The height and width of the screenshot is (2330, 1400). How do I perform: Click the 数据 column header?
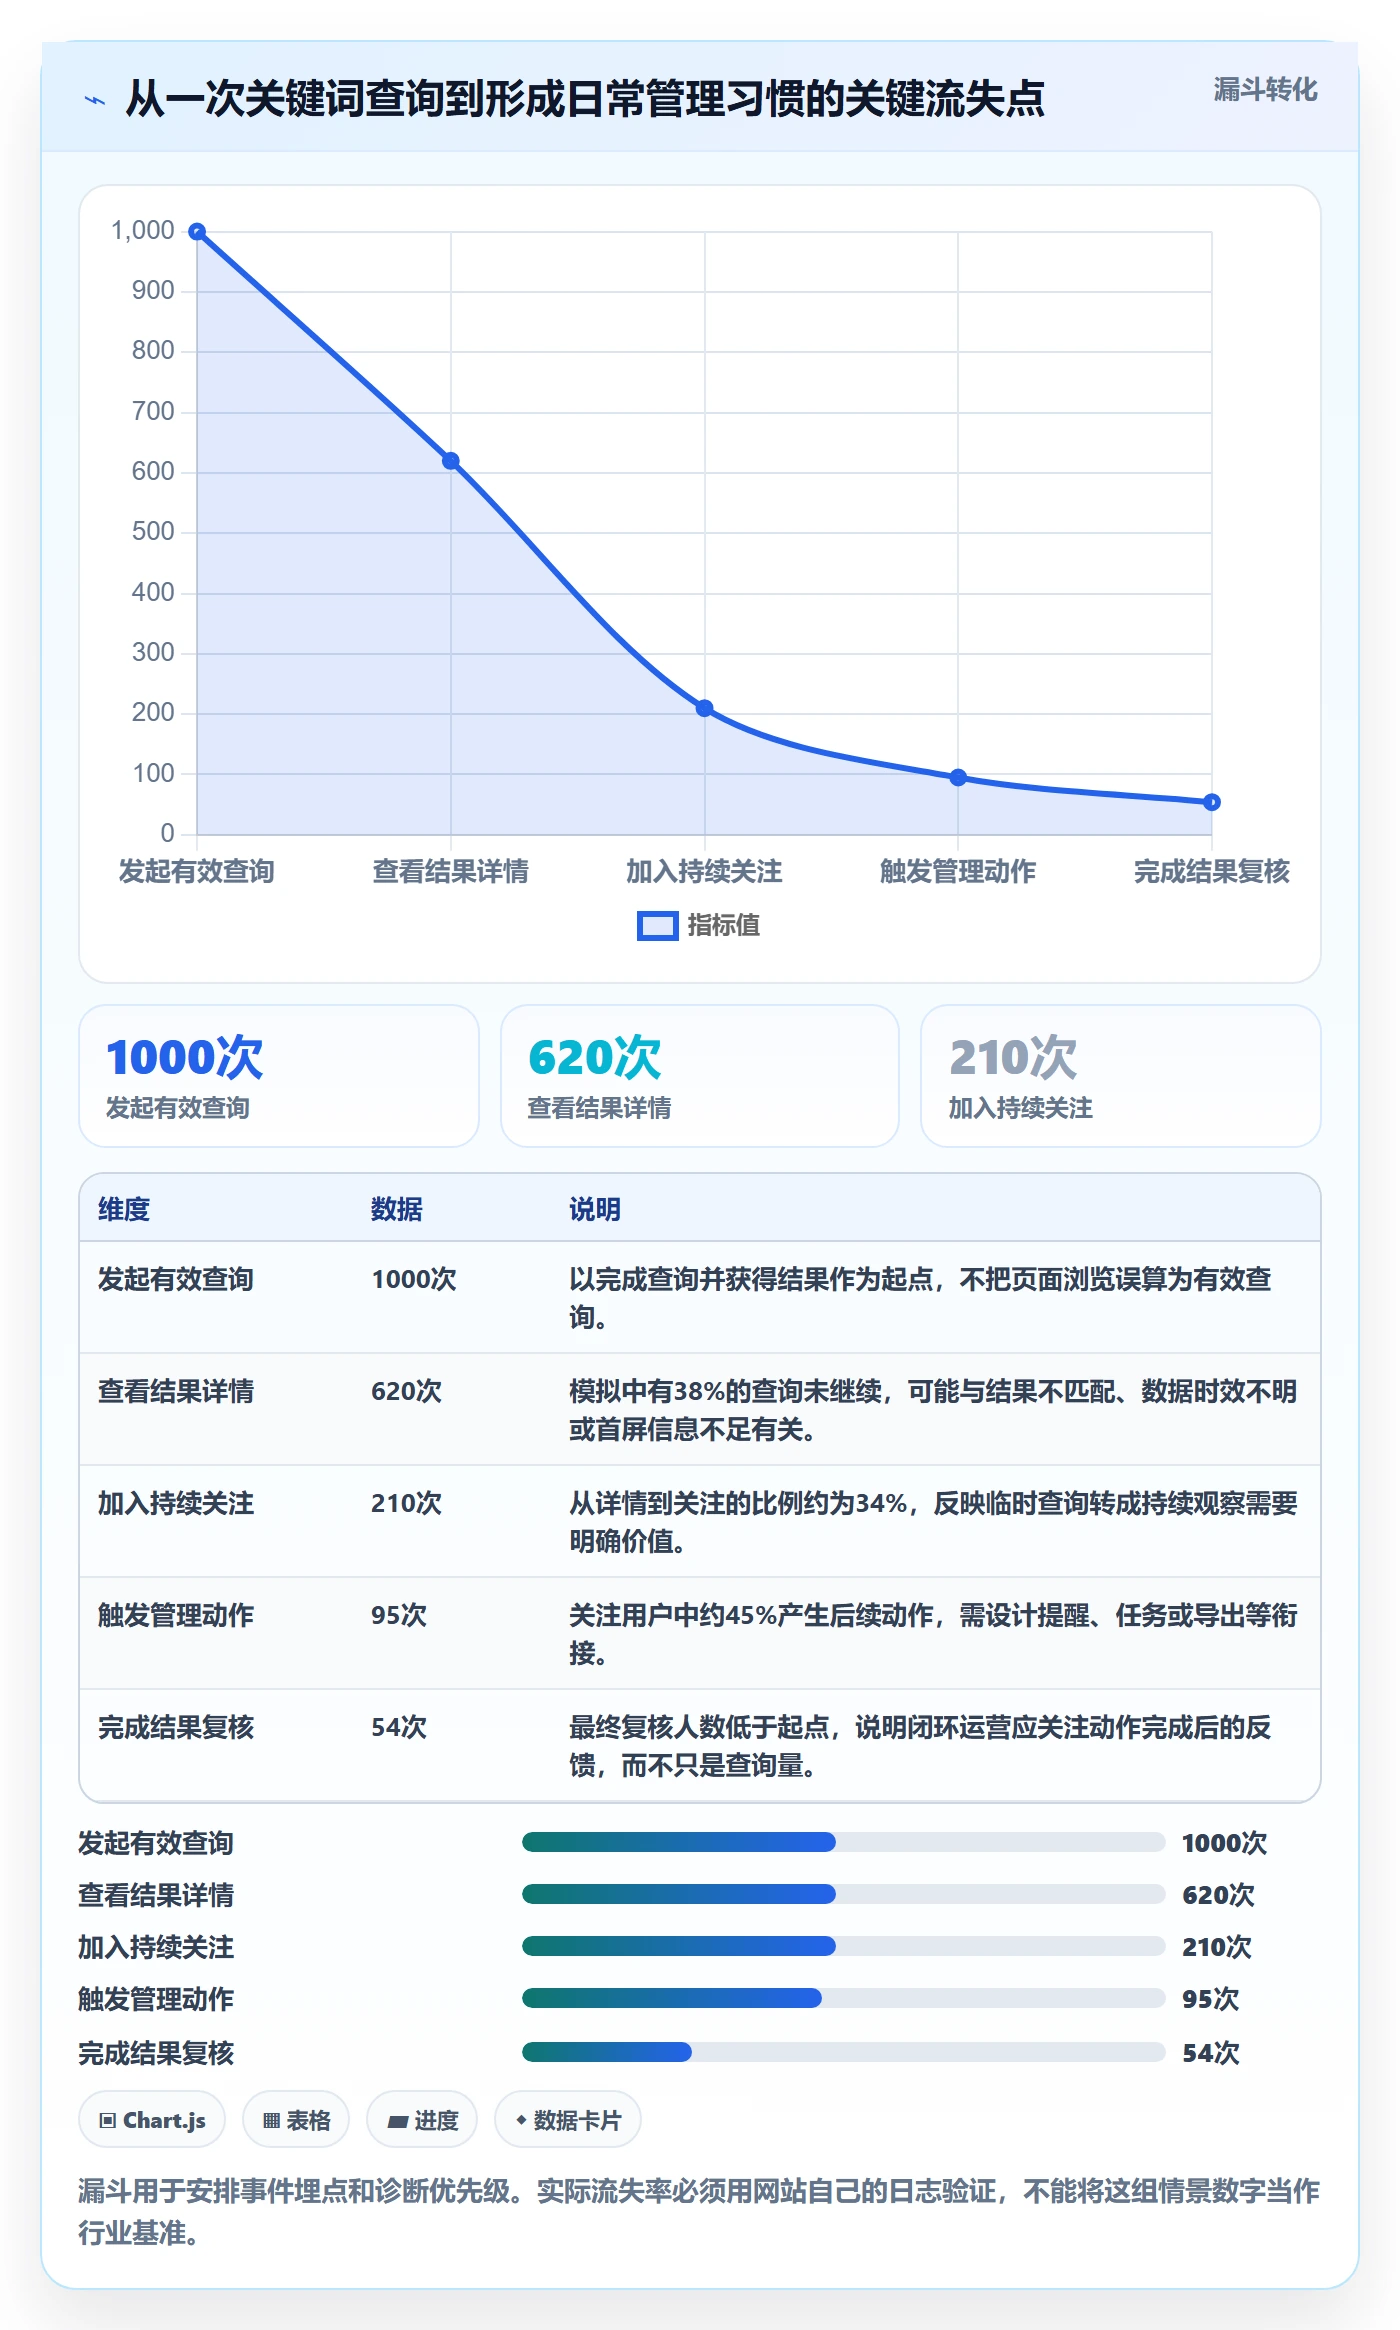tap(397, 1210)
